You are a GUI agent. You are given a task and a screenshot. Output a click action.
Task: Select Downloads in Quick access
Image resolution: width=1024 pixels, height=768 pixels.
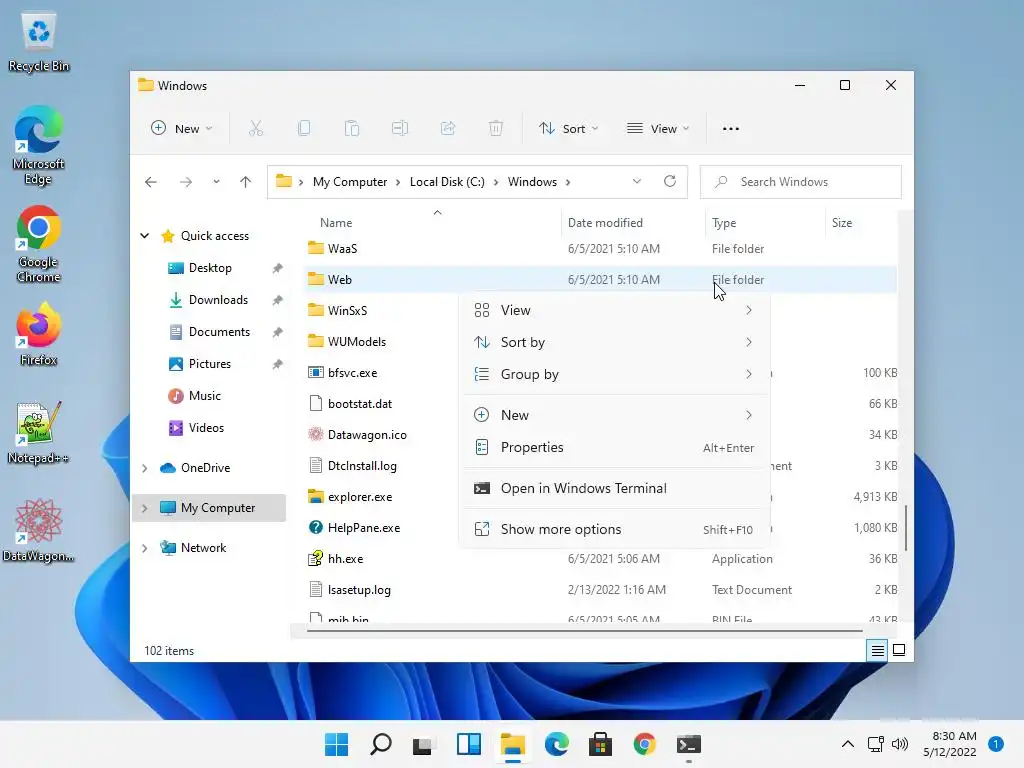[218, 300]
